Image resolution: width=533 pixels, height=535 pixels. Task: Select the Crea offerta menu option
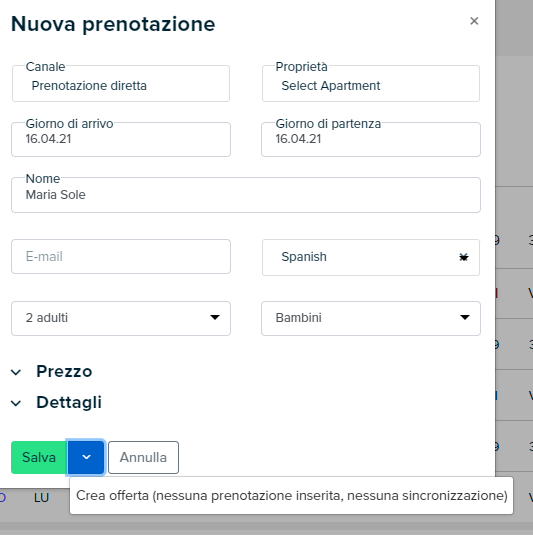[292, 496]
